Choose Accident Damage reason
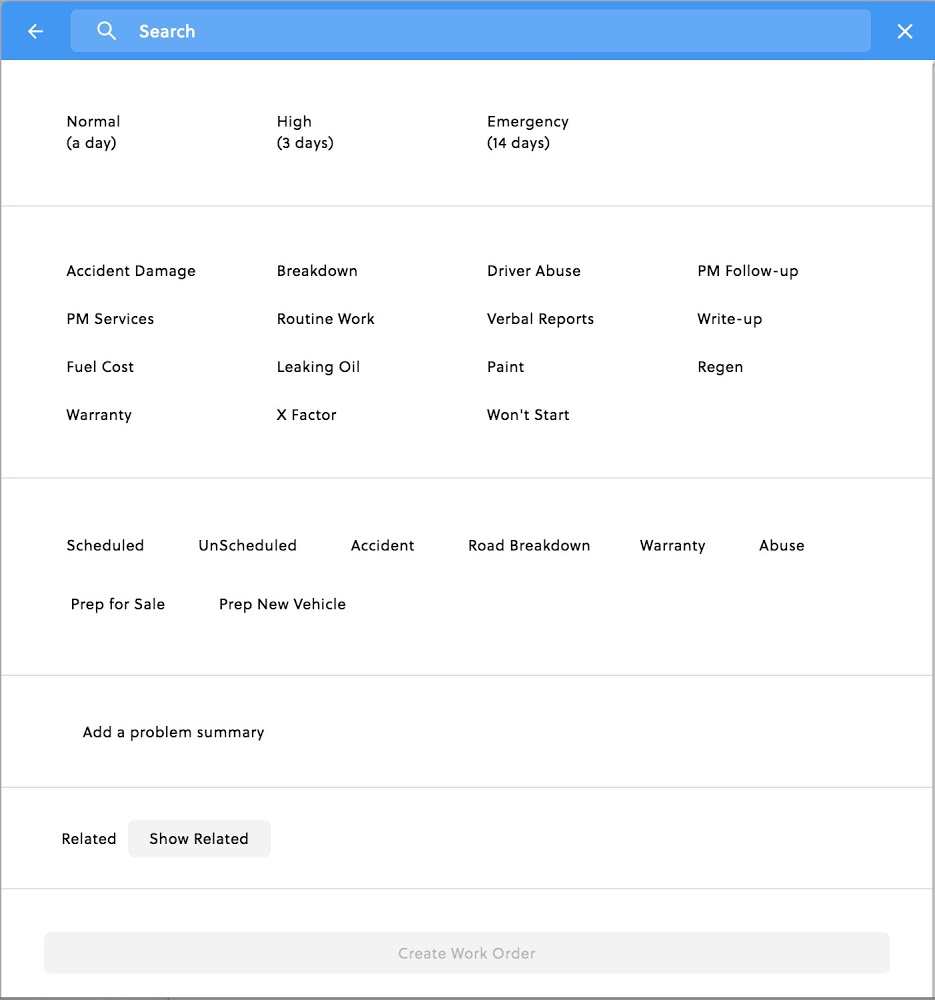This screenshot has width=935, height=1000. 131,271
